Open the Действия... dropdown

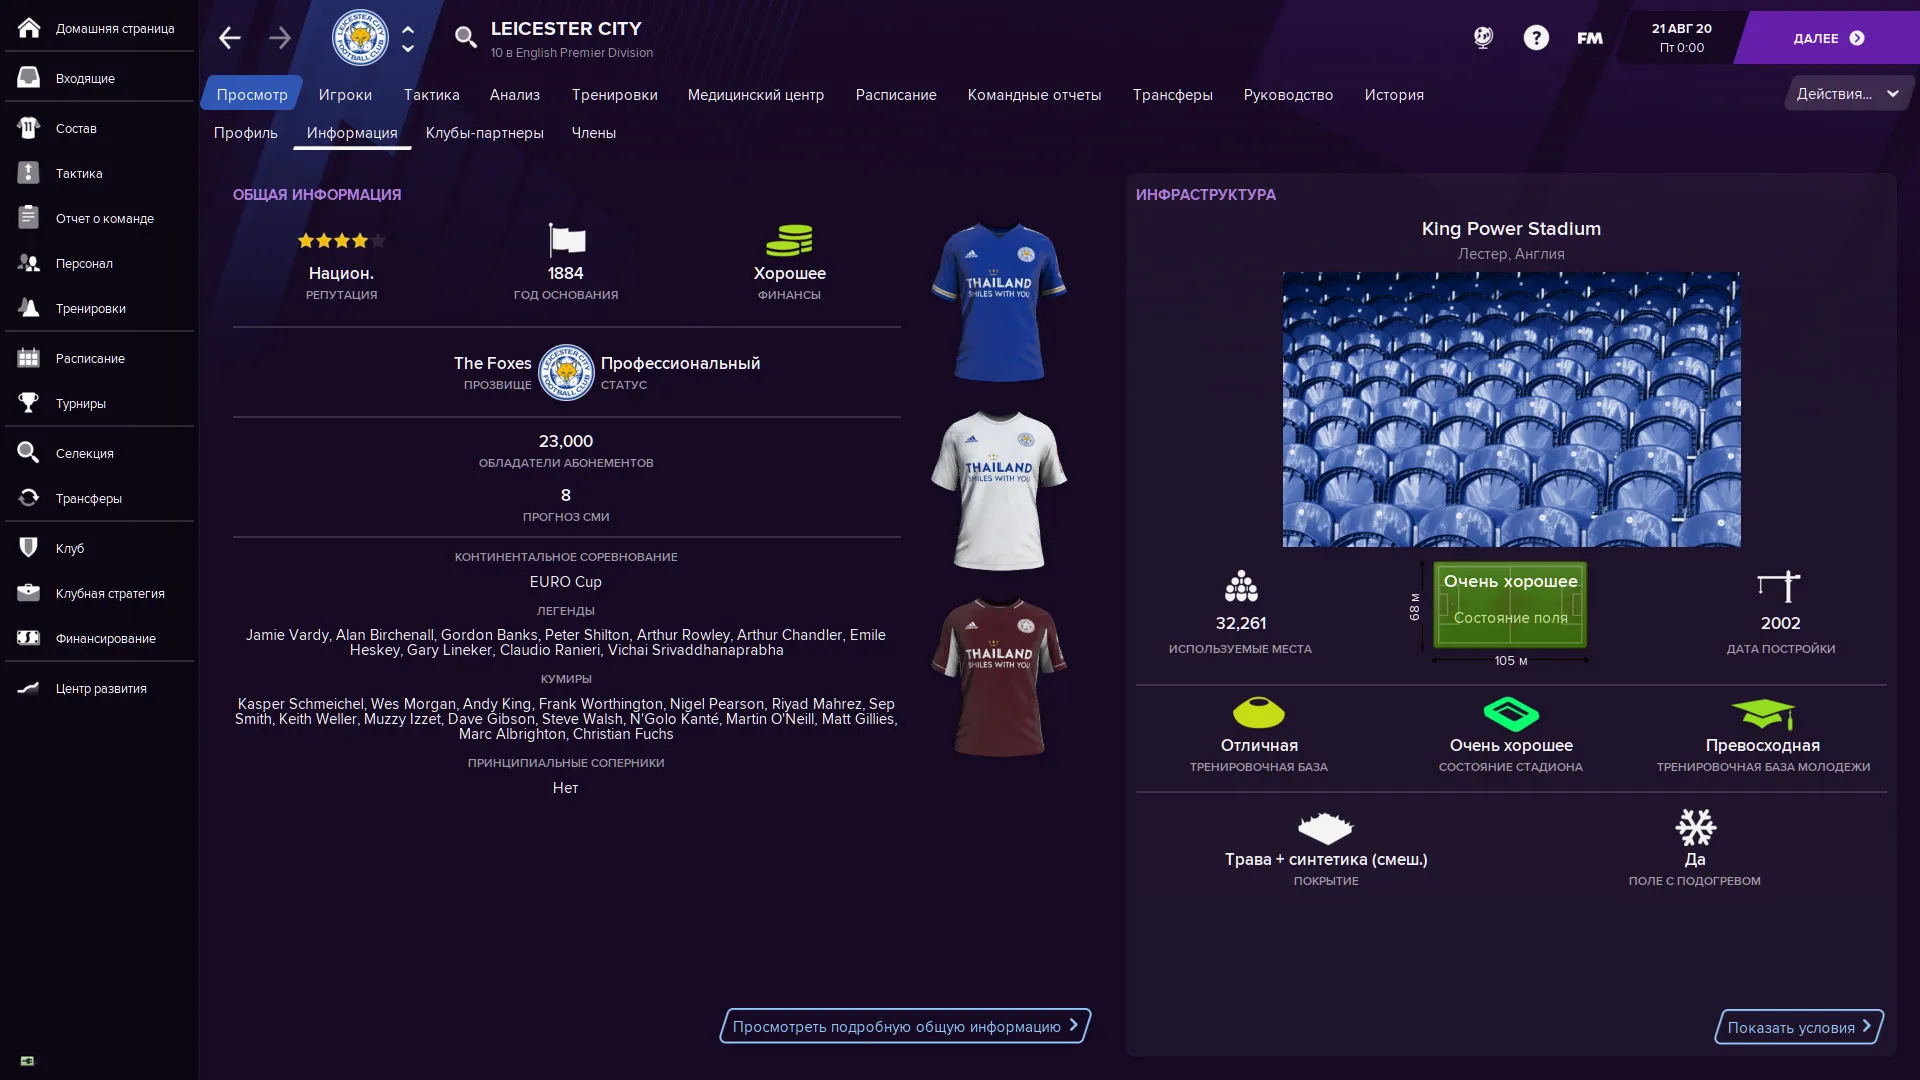click(1848, 94)
